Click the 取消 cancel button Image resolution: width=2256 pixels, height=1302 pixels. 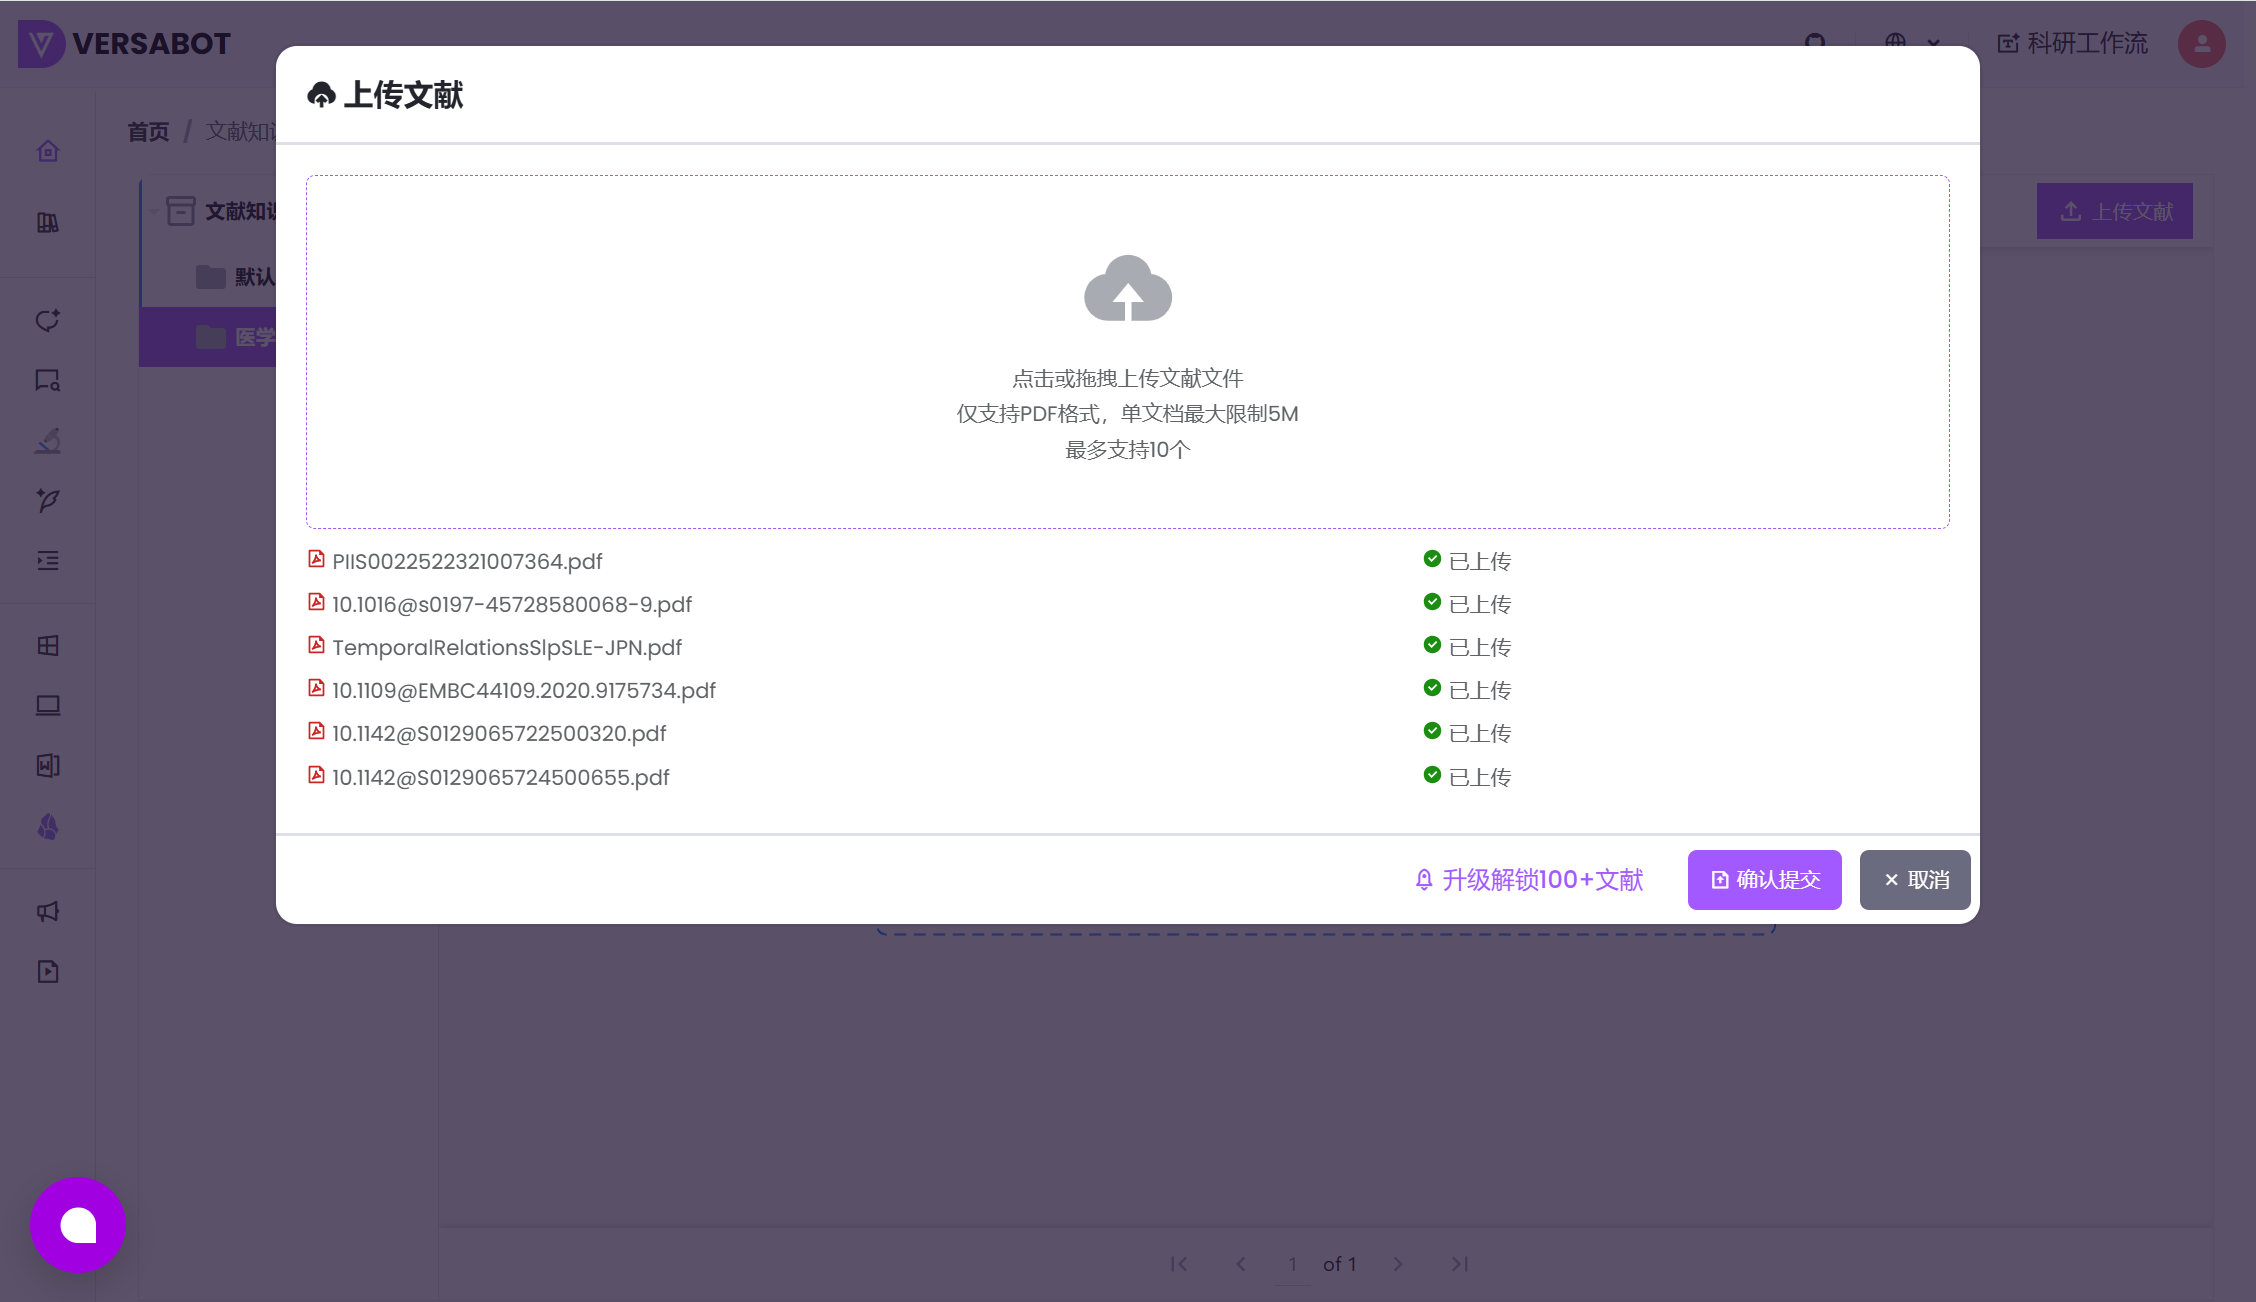pyautogui.click(x=1914, y=880)
